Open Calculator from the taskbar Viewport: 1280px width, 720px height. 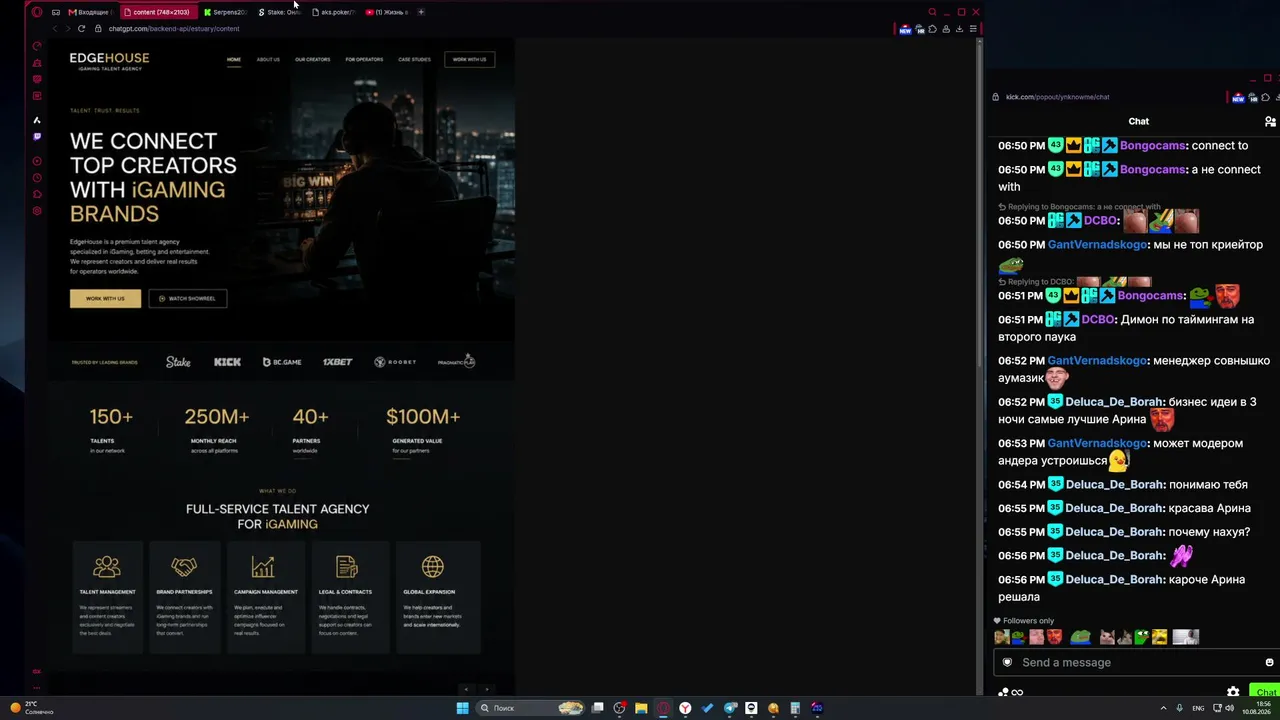click(x=795, y=708)
